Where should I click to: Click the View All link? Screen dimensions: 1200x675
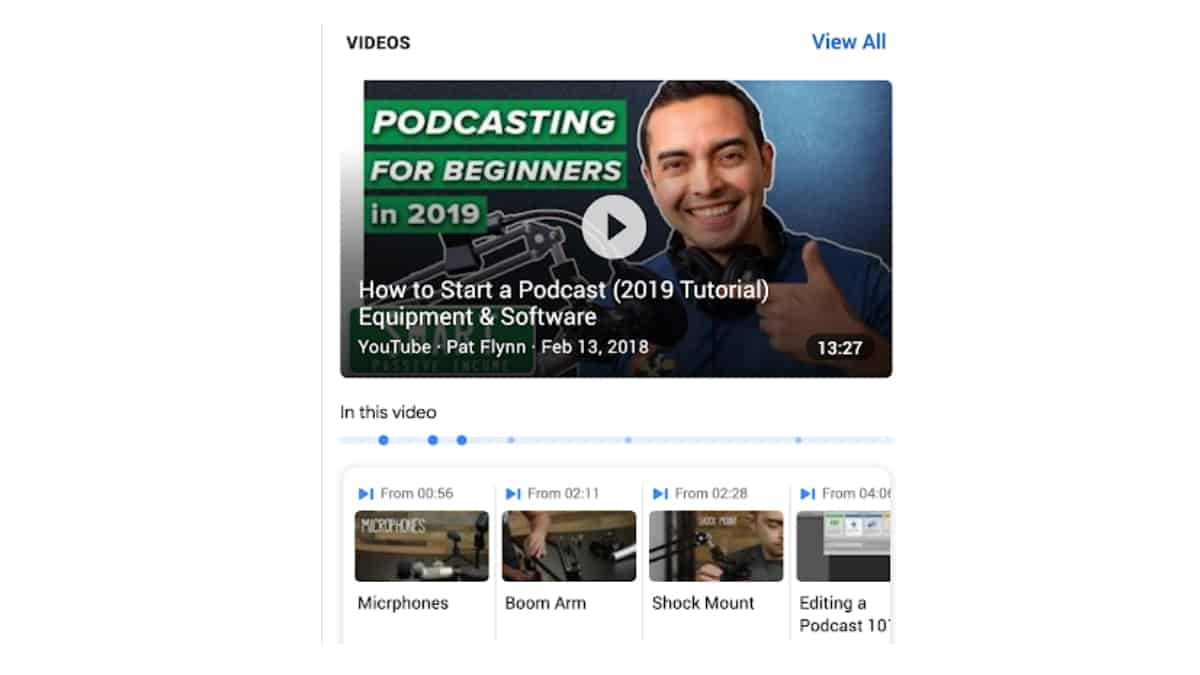point(848,42)
